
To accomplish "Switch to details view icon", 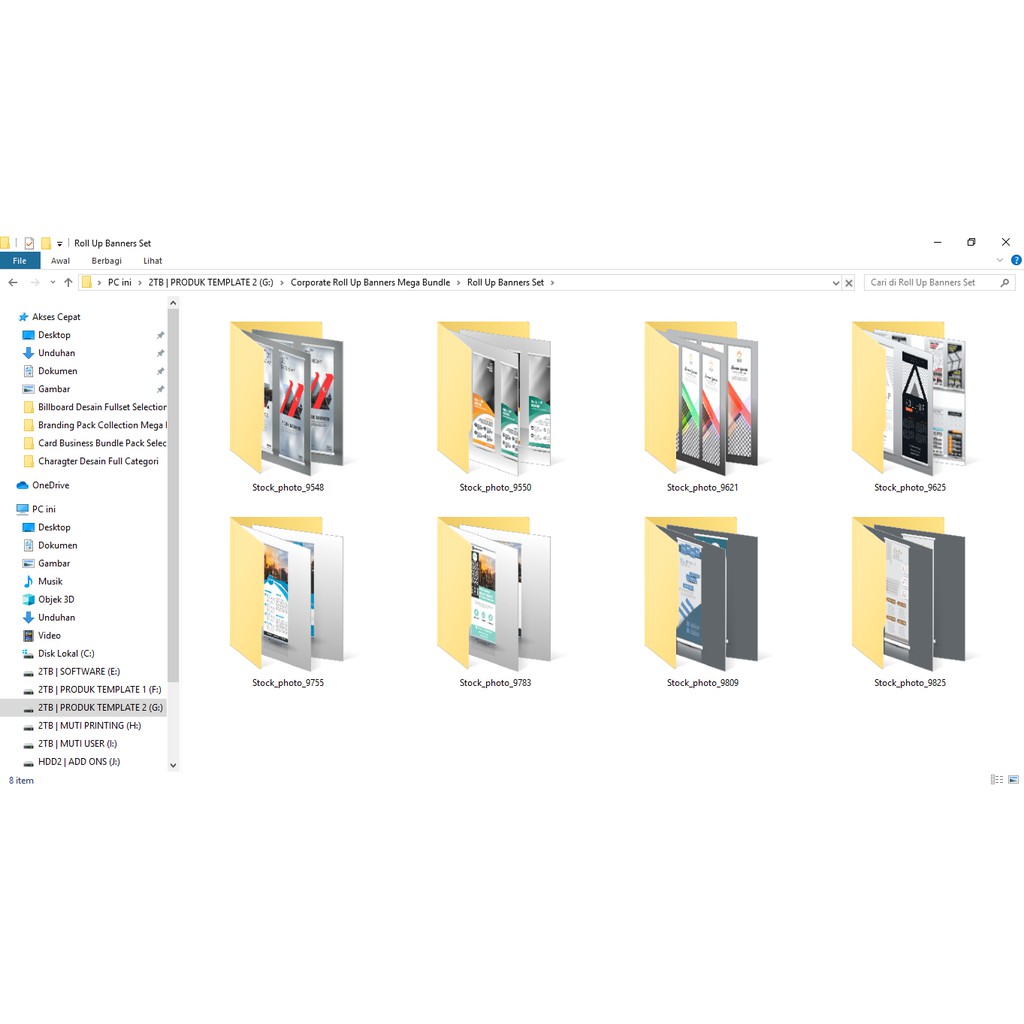I will pos(996,780).
